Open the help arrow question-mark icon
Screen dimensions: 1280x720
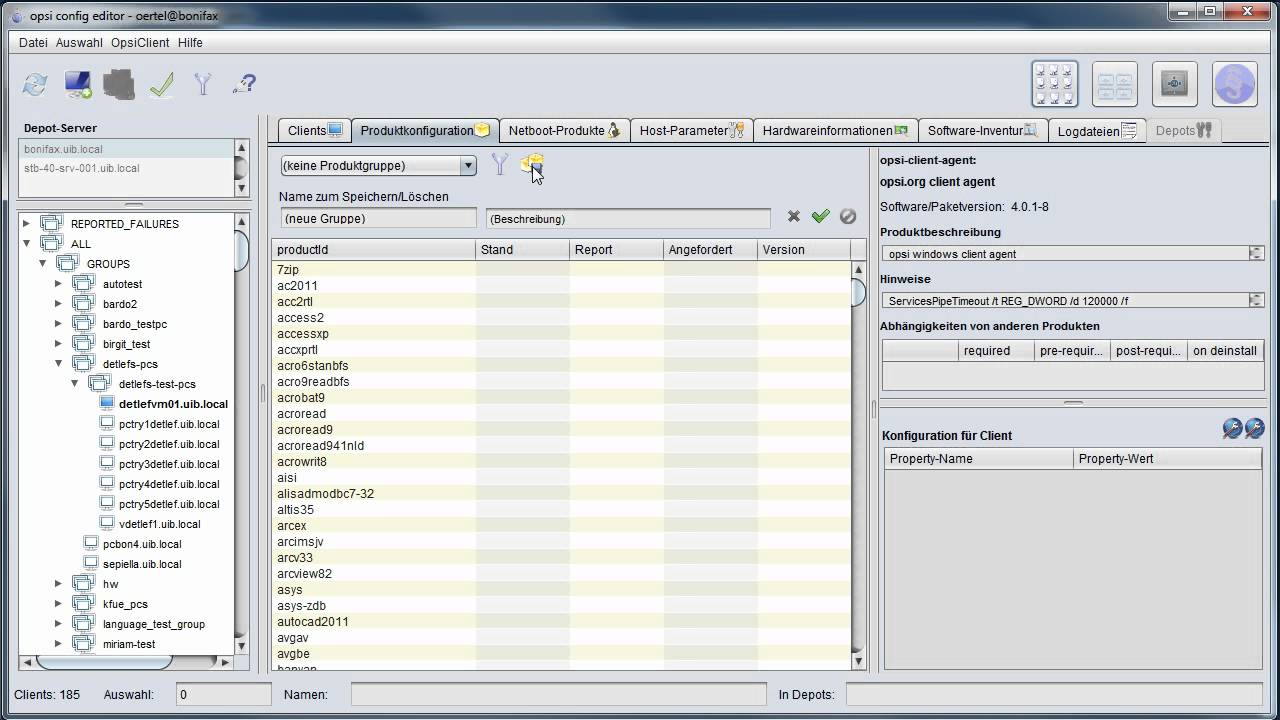click(244, 84)
